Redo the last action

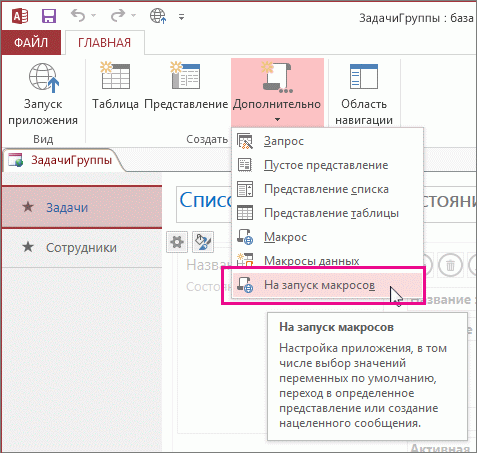pos(118,15)
